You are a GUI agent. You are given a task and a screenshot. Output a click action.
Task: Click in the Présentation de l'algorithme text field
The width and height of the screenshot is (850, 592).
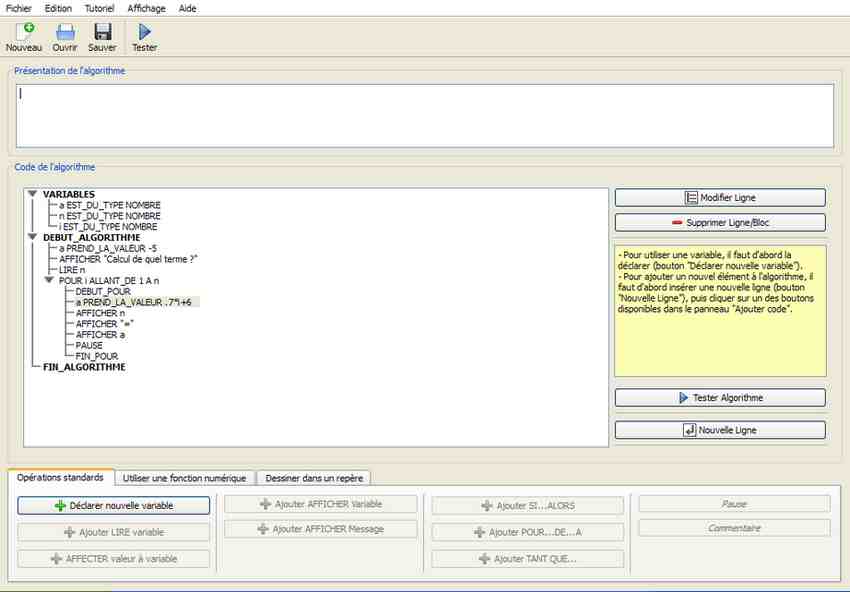(424, 114)
